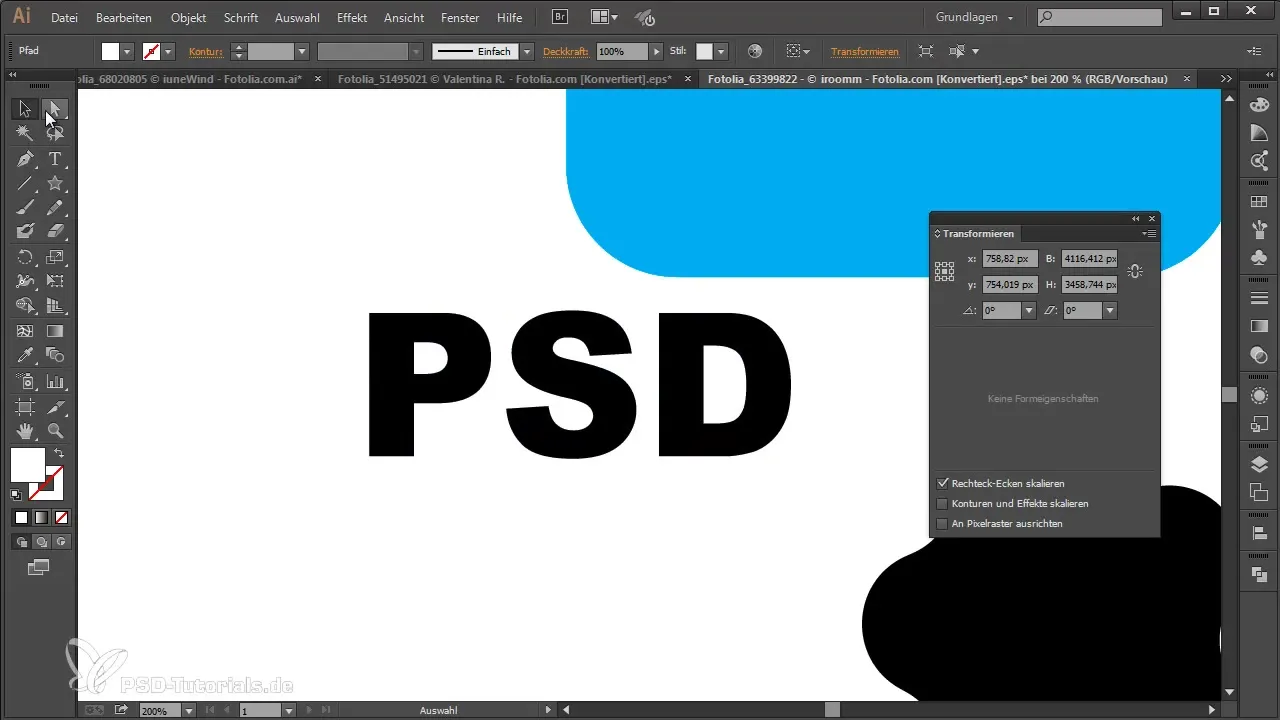Image resolution: width=1280 pixels, height=720 pixels.
Task: Switch to Draw Behind mode
Action: 41,542
